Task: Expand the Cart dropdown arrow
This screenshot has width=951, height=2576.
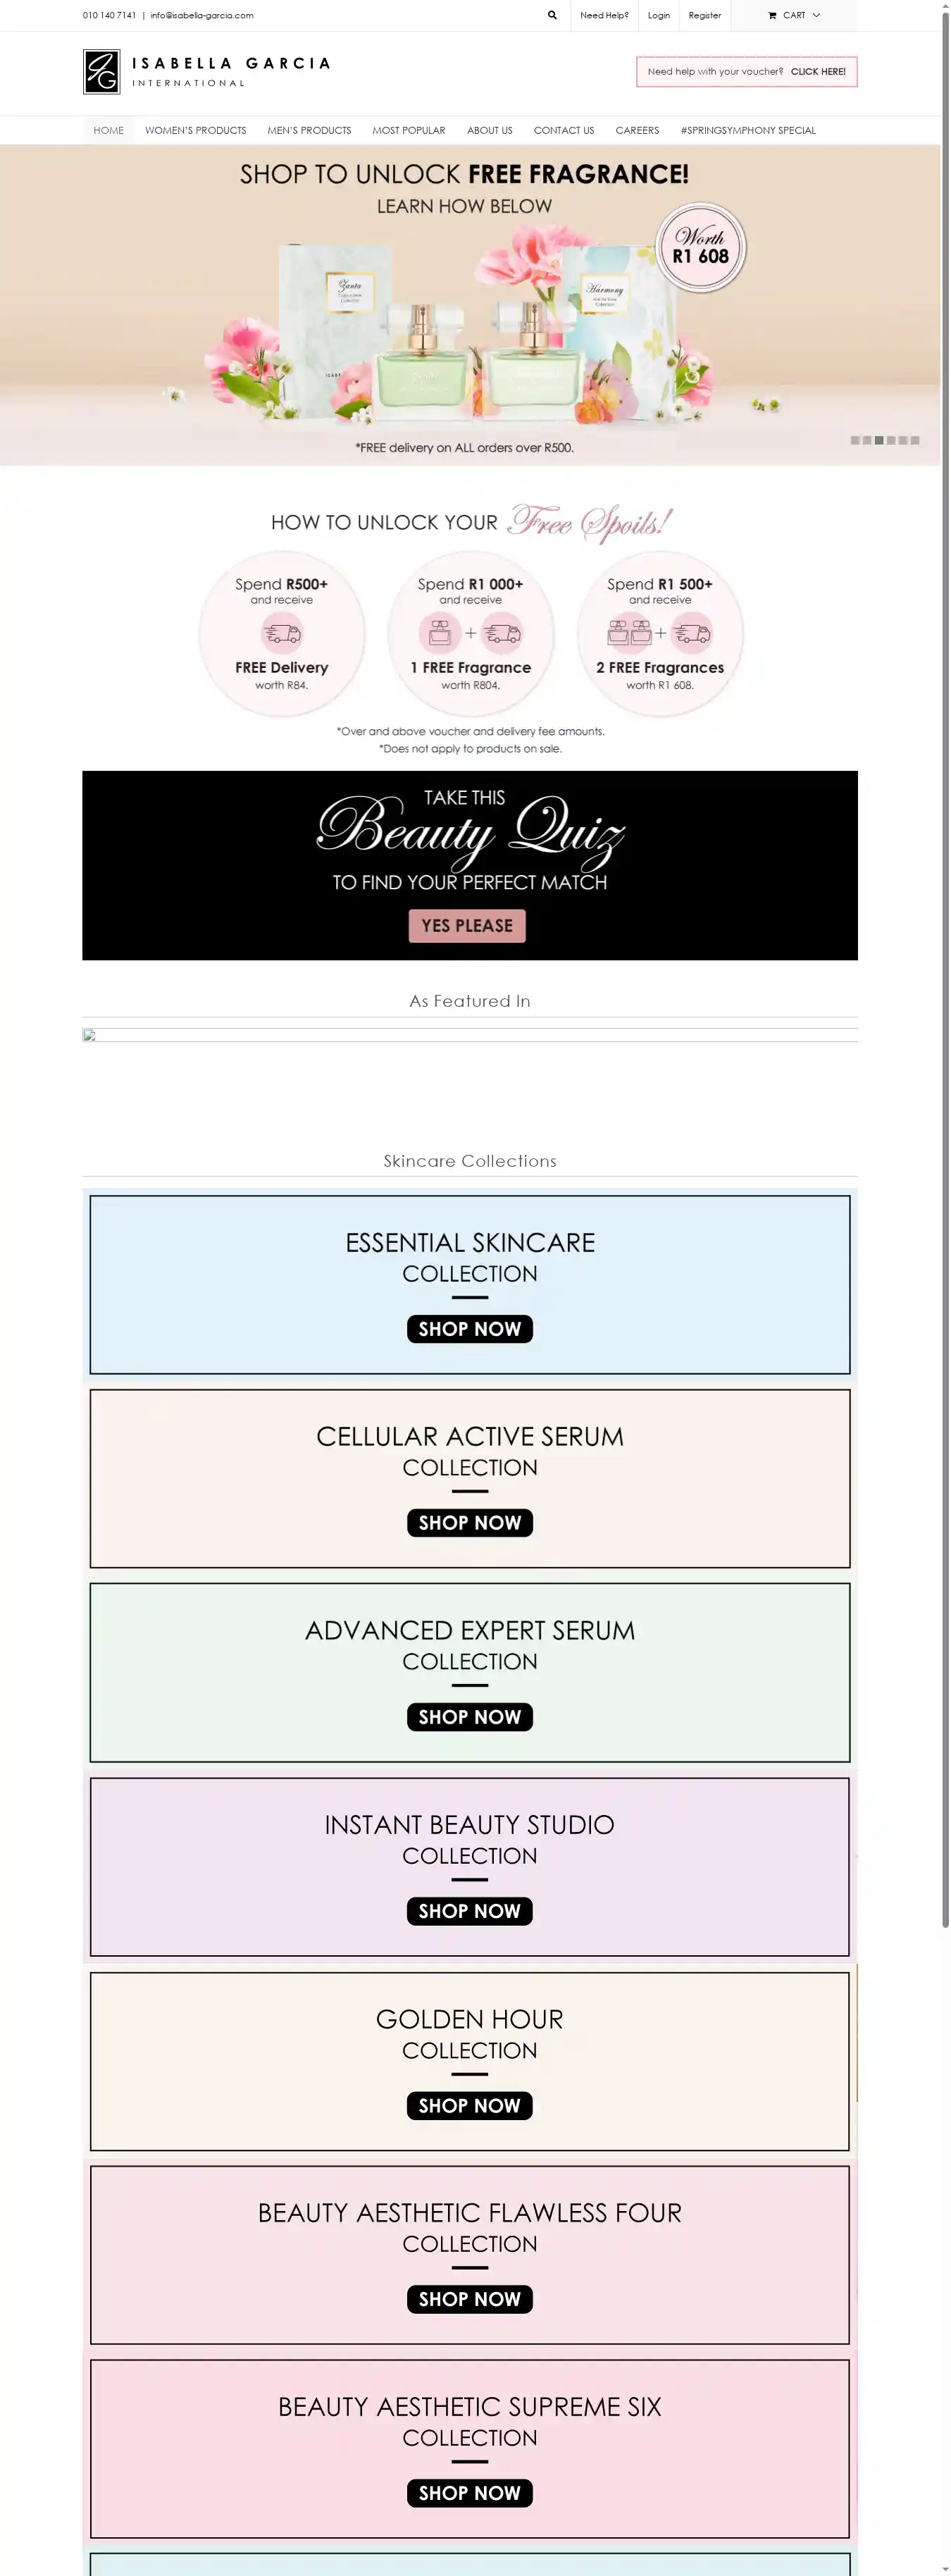Action: pyautogui.click(x=816, y=15)
